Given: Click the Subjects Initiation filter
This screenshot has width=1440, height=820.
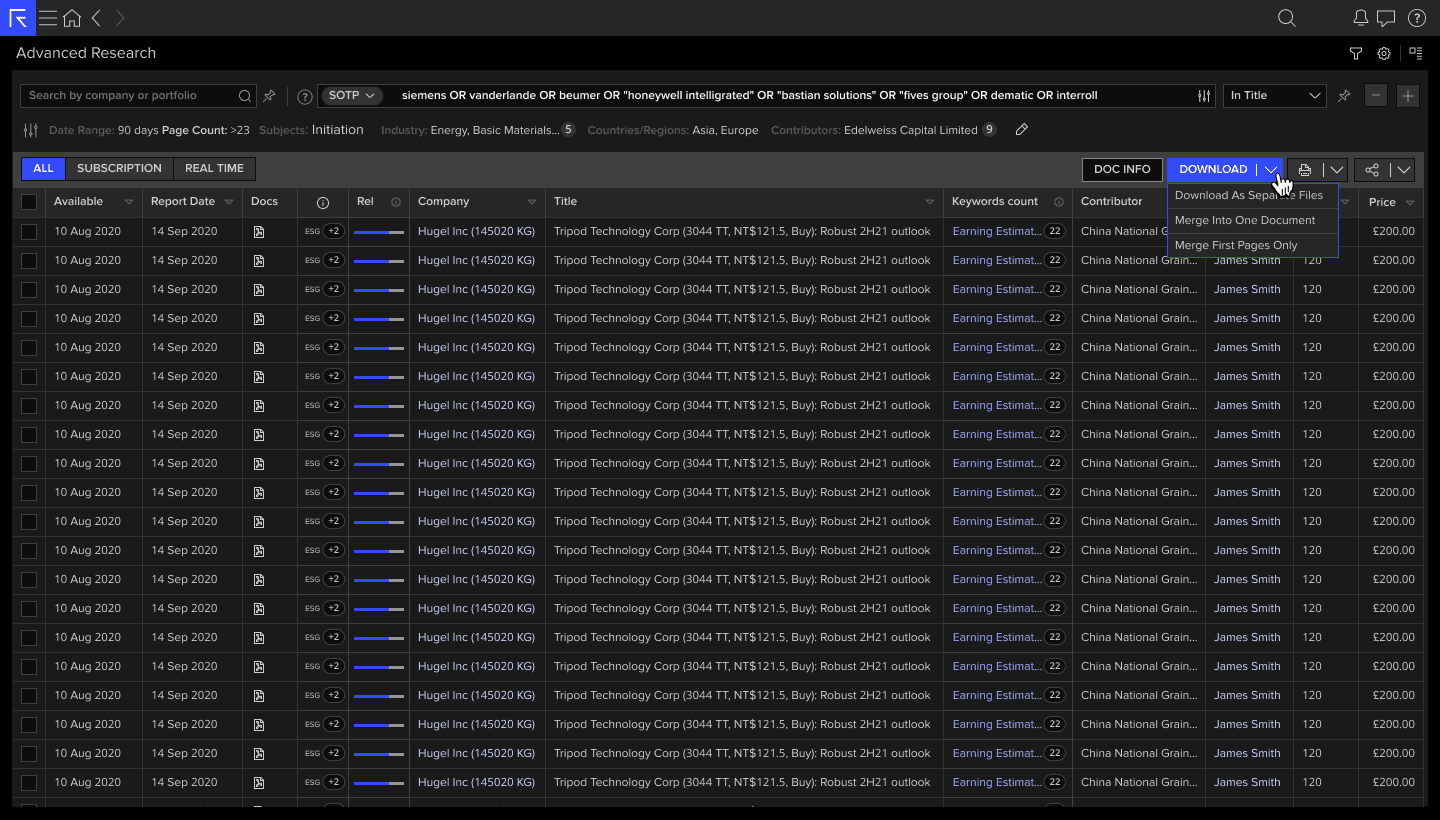Looking at the screenshot, I should coord(311,130).
